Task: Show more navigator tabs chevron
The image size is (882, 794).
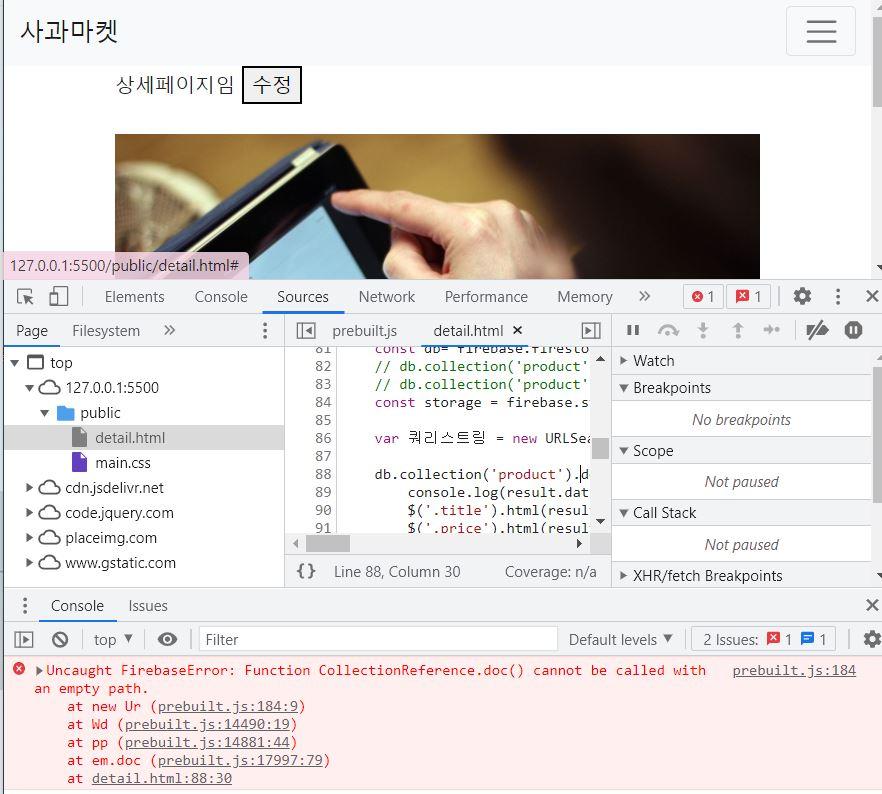Action: [x=169, y=330]
